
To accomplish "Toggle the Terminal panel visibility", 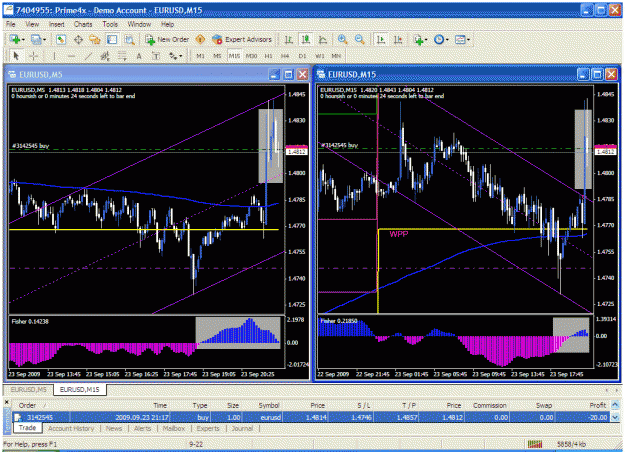I will click(x=112, y=39).
